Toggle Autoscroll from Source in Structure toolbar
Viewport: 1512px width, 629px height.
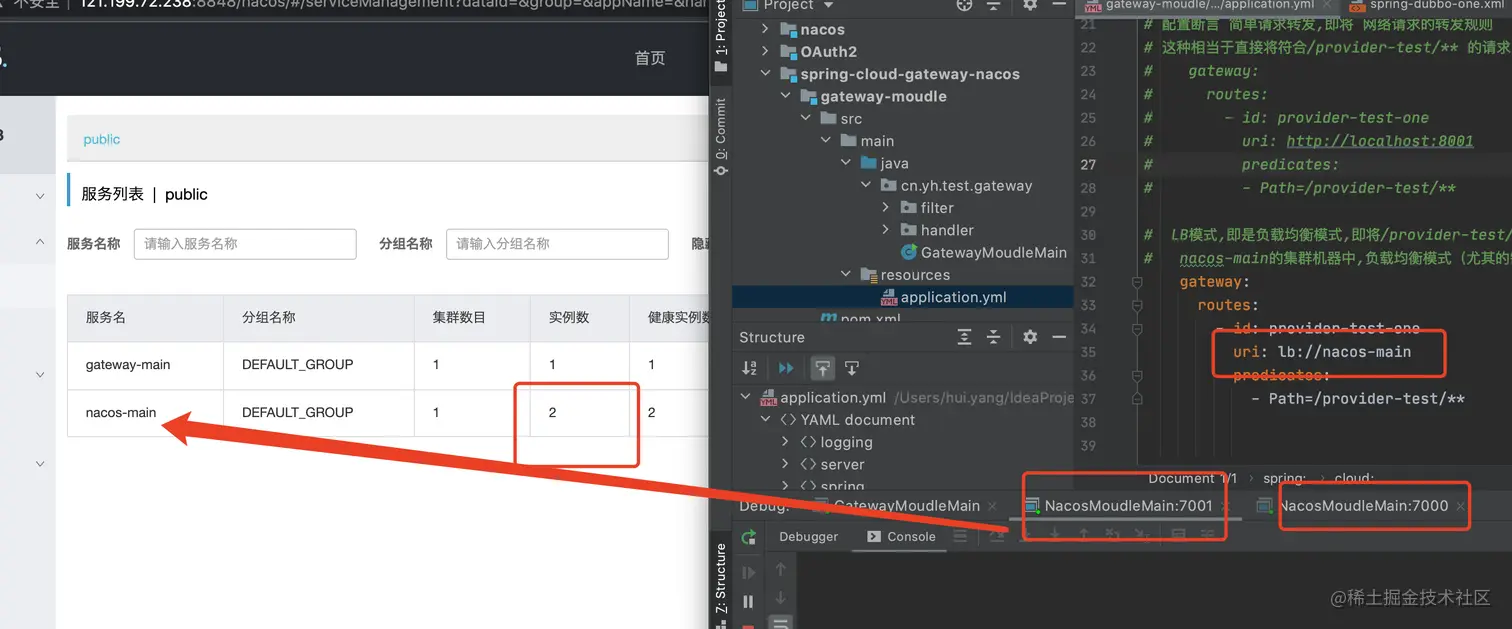tap(851, 367)
